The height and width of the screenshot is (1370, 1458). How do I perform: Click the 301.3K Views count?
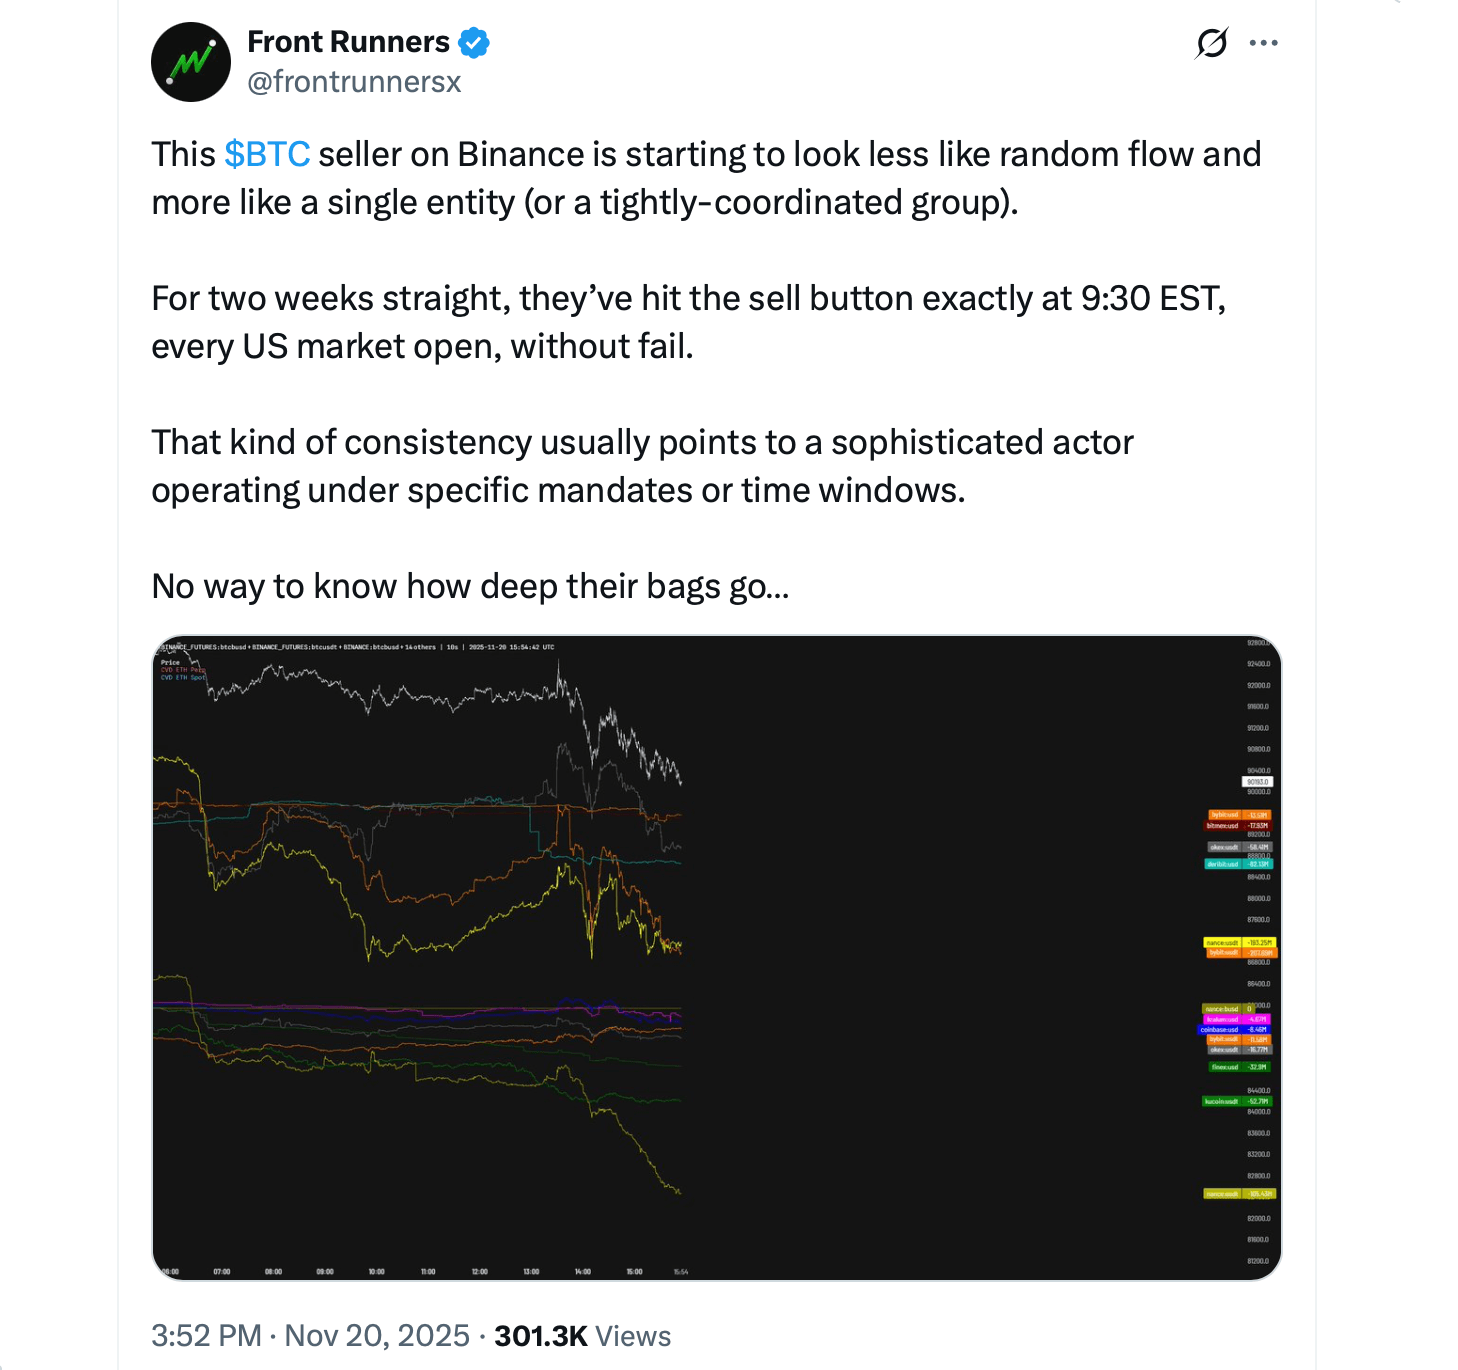pos(582,1336)
